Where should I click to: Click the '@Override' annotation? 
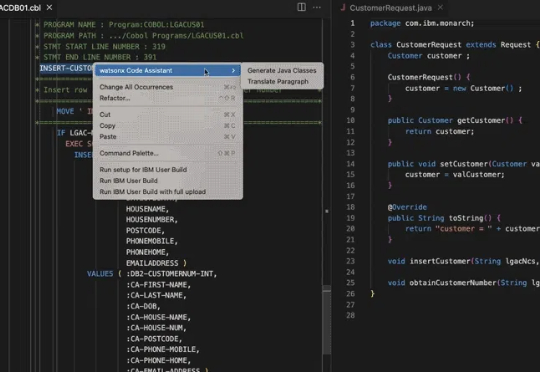[407, 207]
